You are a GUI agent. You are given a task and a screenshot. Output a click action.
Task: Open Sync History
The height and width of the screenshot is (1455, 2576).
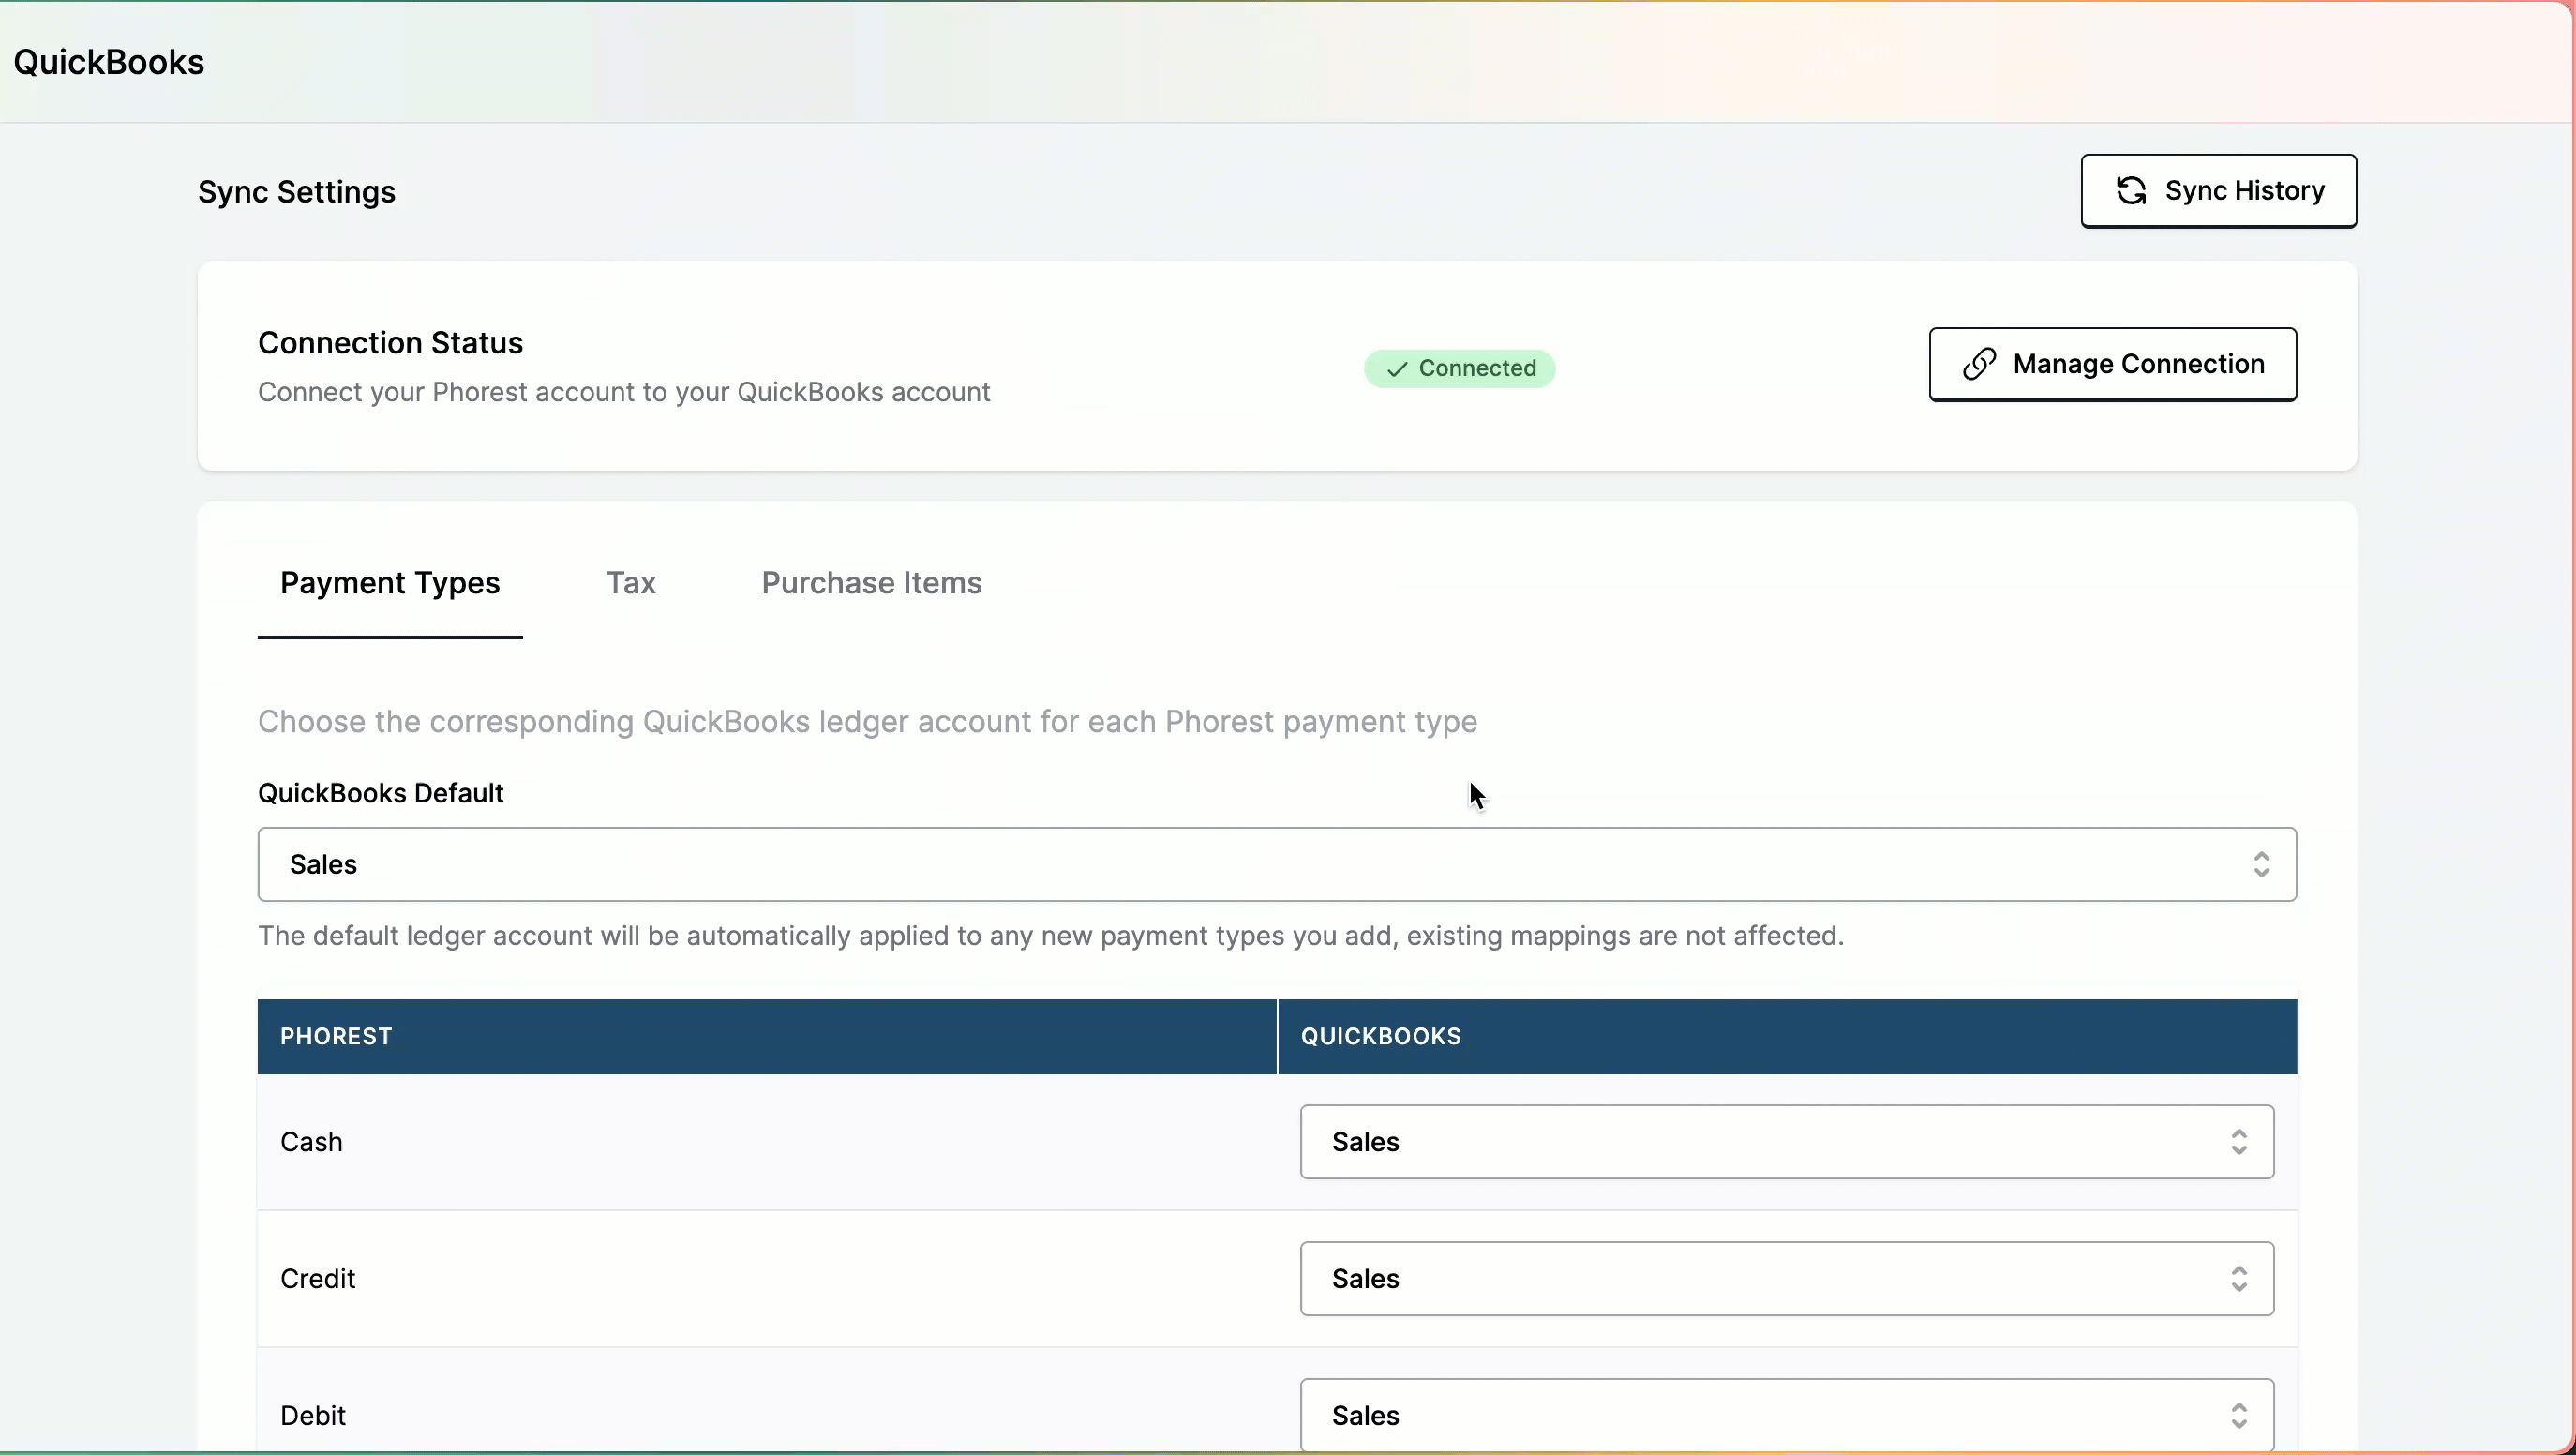tap(2218, 191)
